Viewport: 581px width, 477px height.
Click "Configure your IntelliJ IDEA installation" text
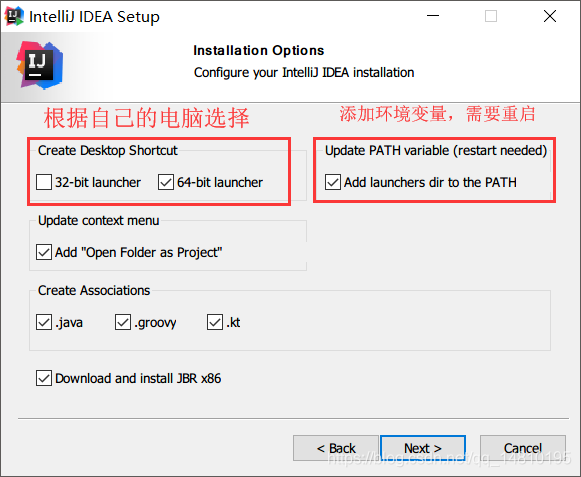[x=304, y=73]
